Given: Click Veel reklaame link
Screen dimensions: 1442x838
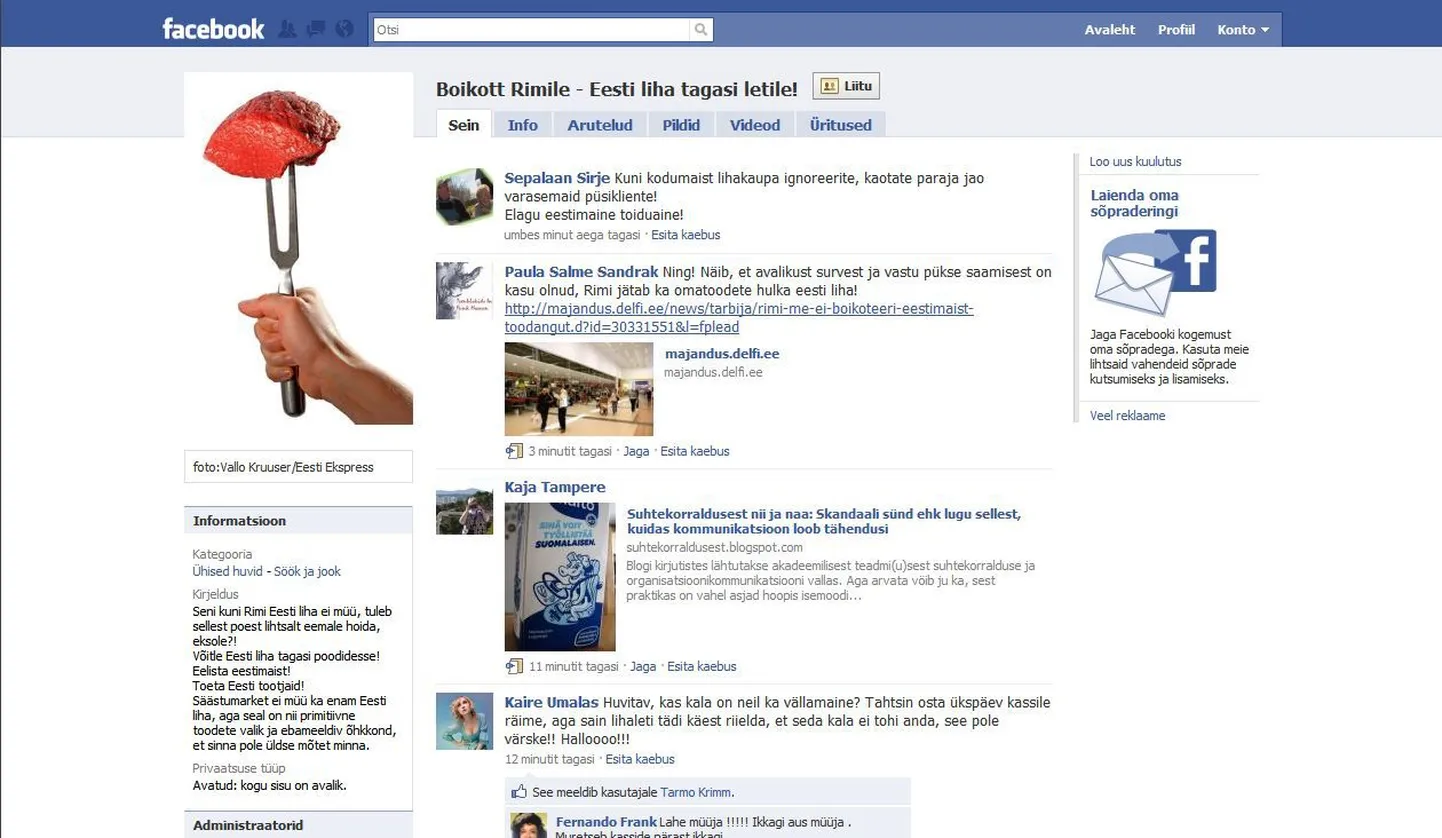Looking at the screenshot, I should 1127,415.
